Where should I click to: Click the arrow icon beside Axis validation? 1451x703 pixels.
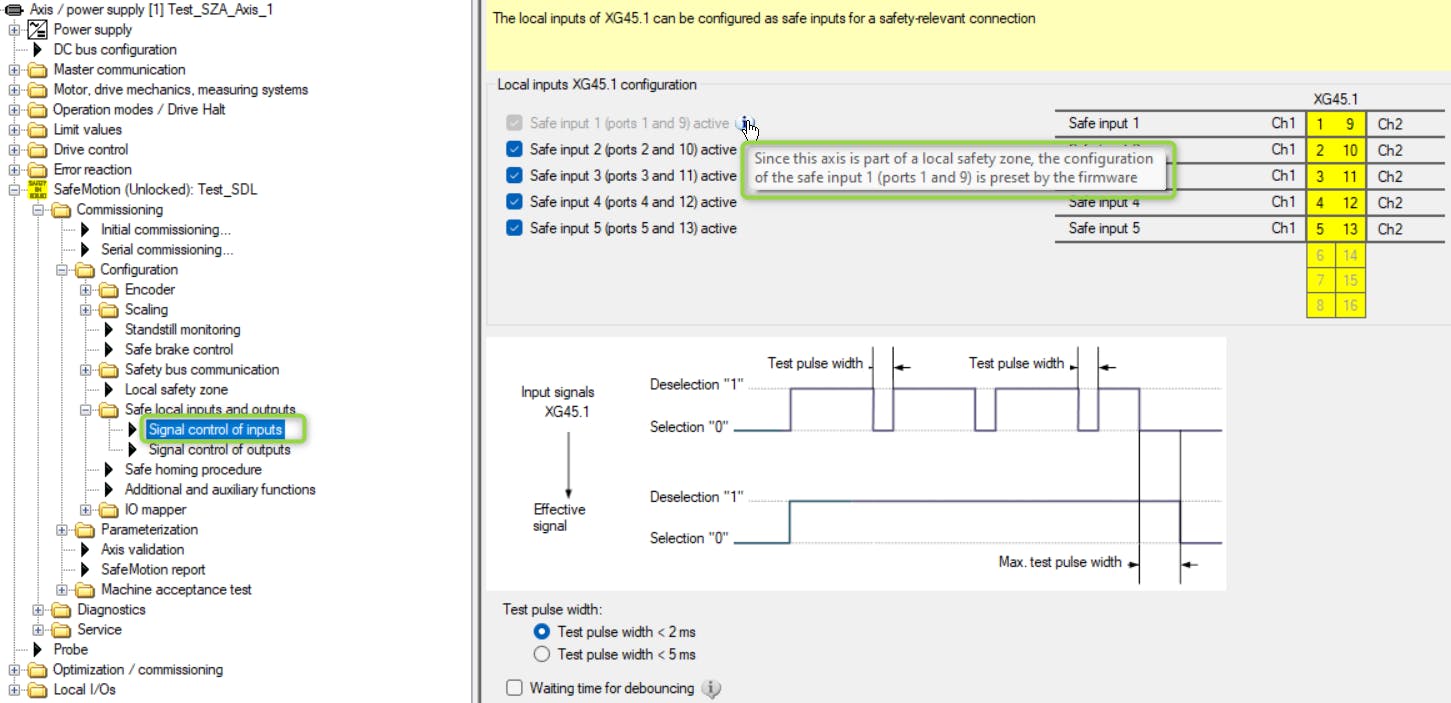[x=86, y=549]
